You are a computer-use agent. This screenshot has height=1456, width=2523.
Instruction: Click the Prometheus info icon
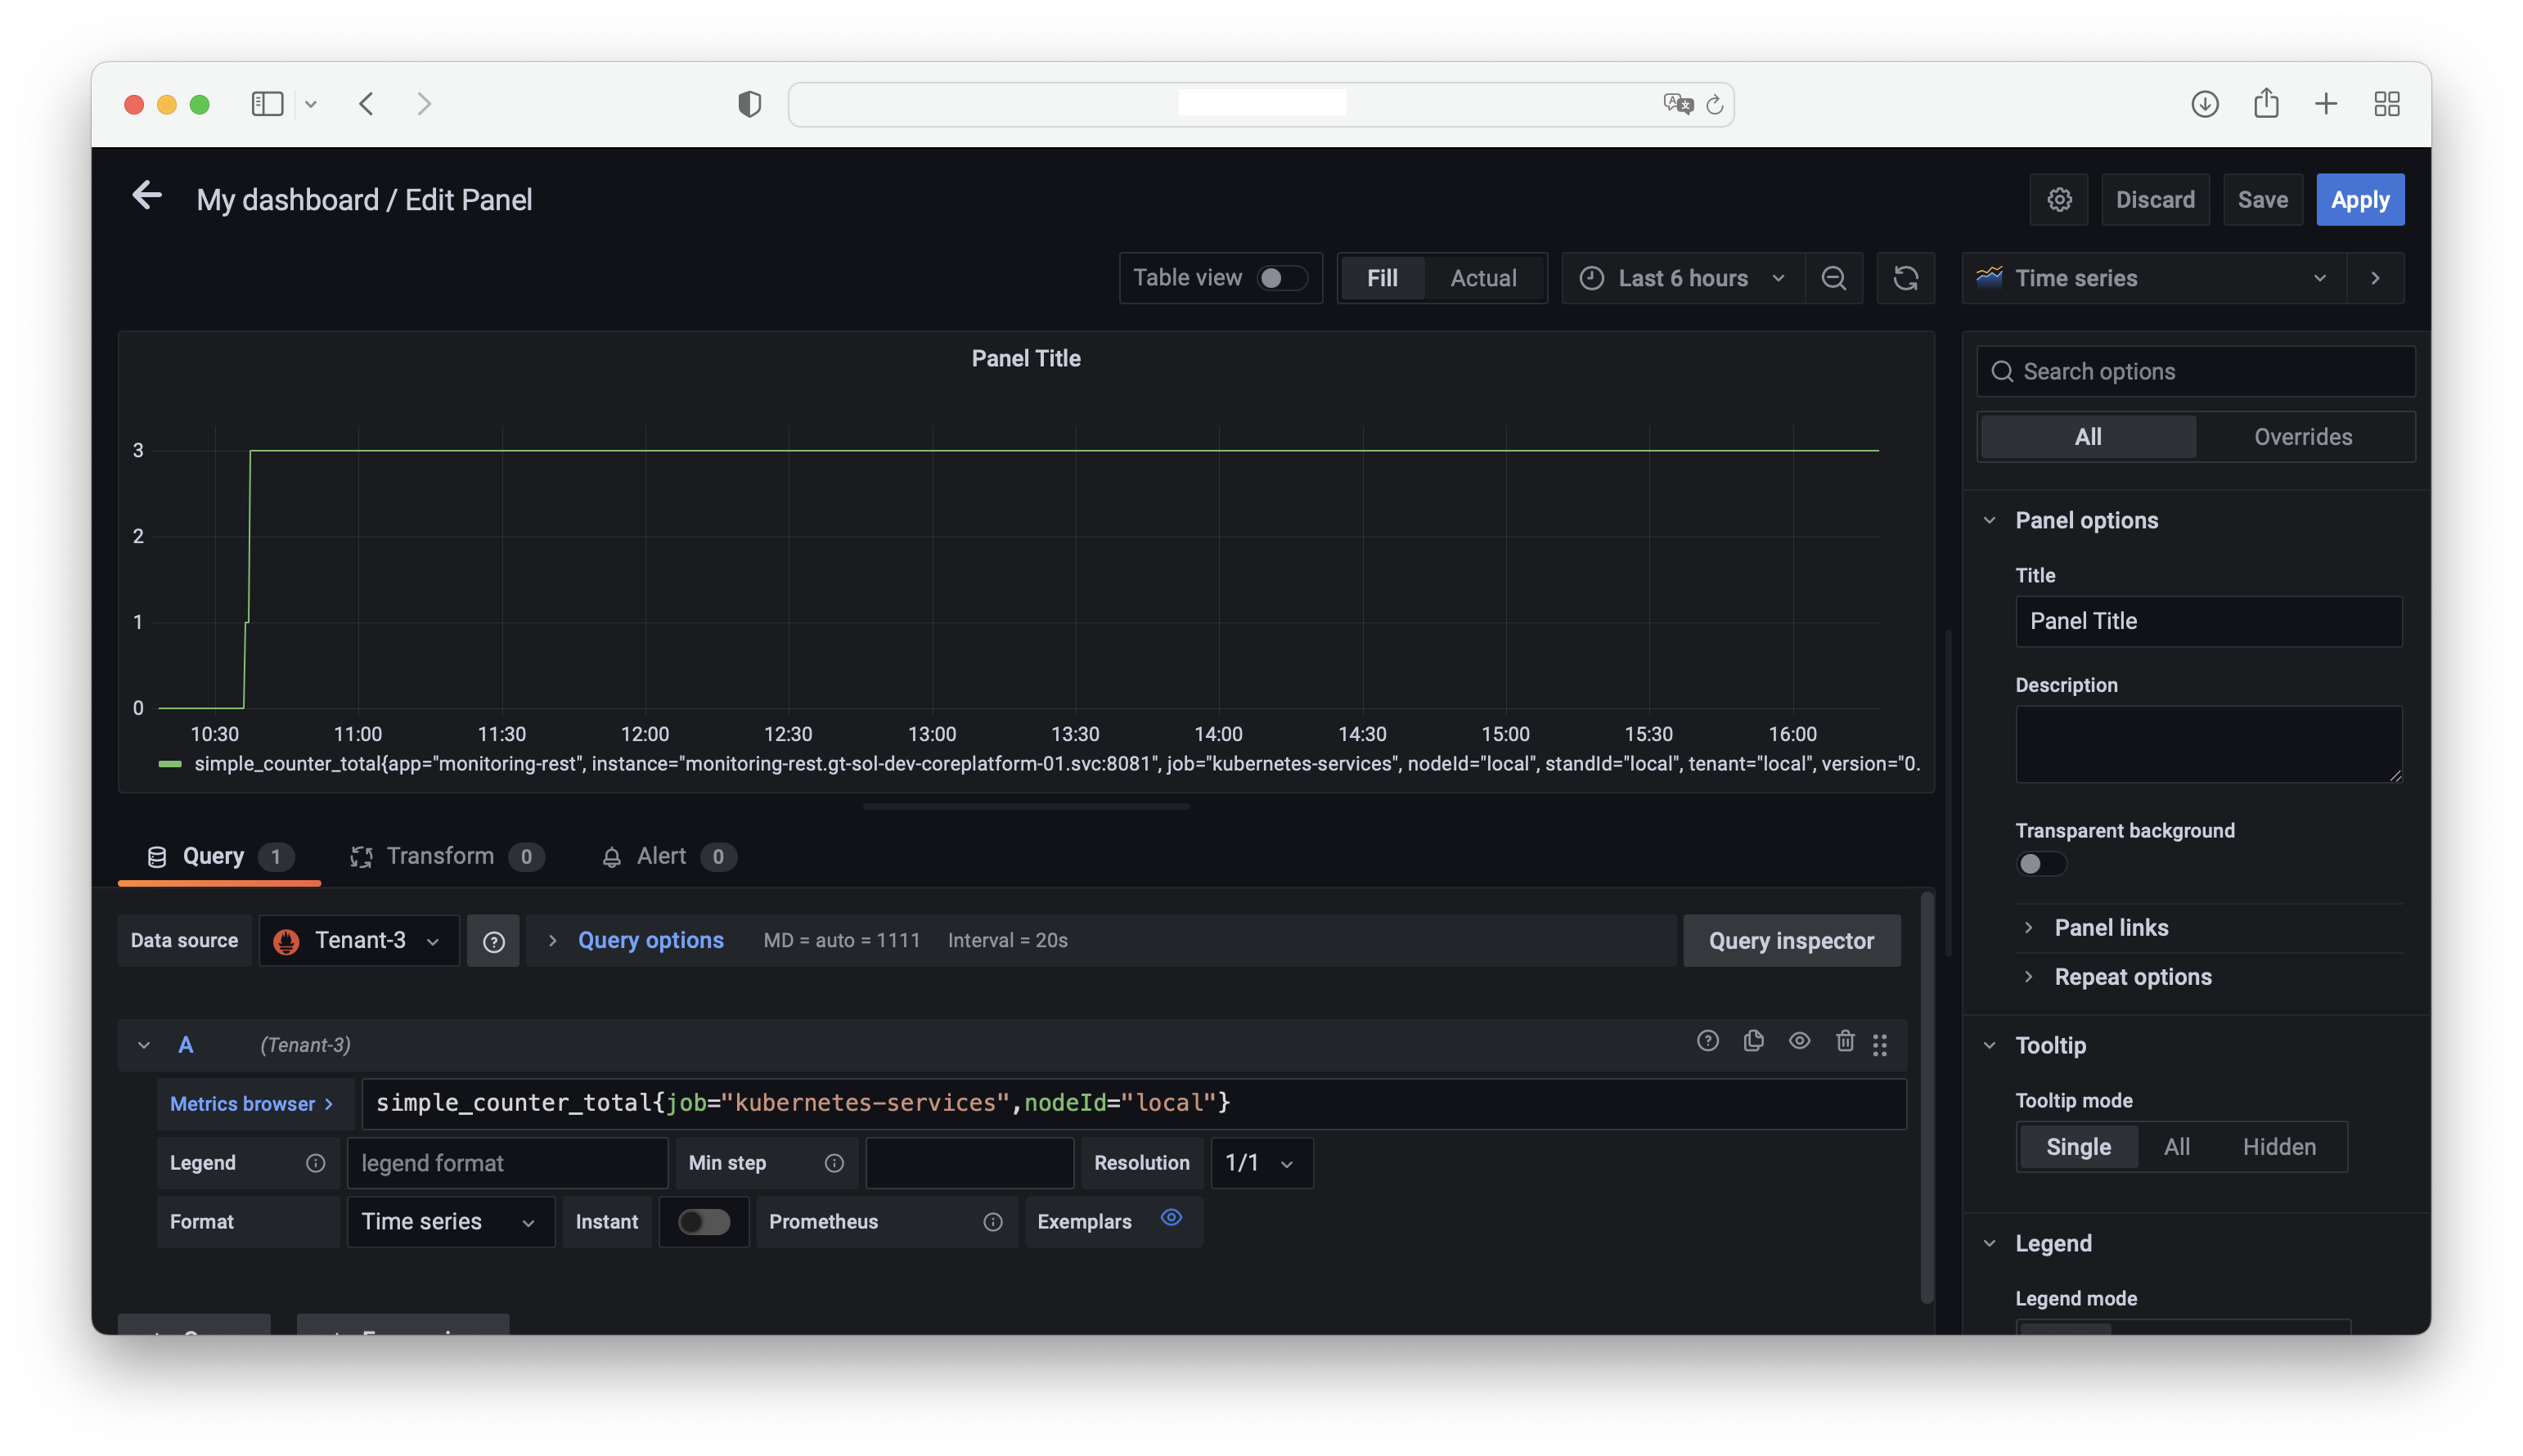[993, 1222]
